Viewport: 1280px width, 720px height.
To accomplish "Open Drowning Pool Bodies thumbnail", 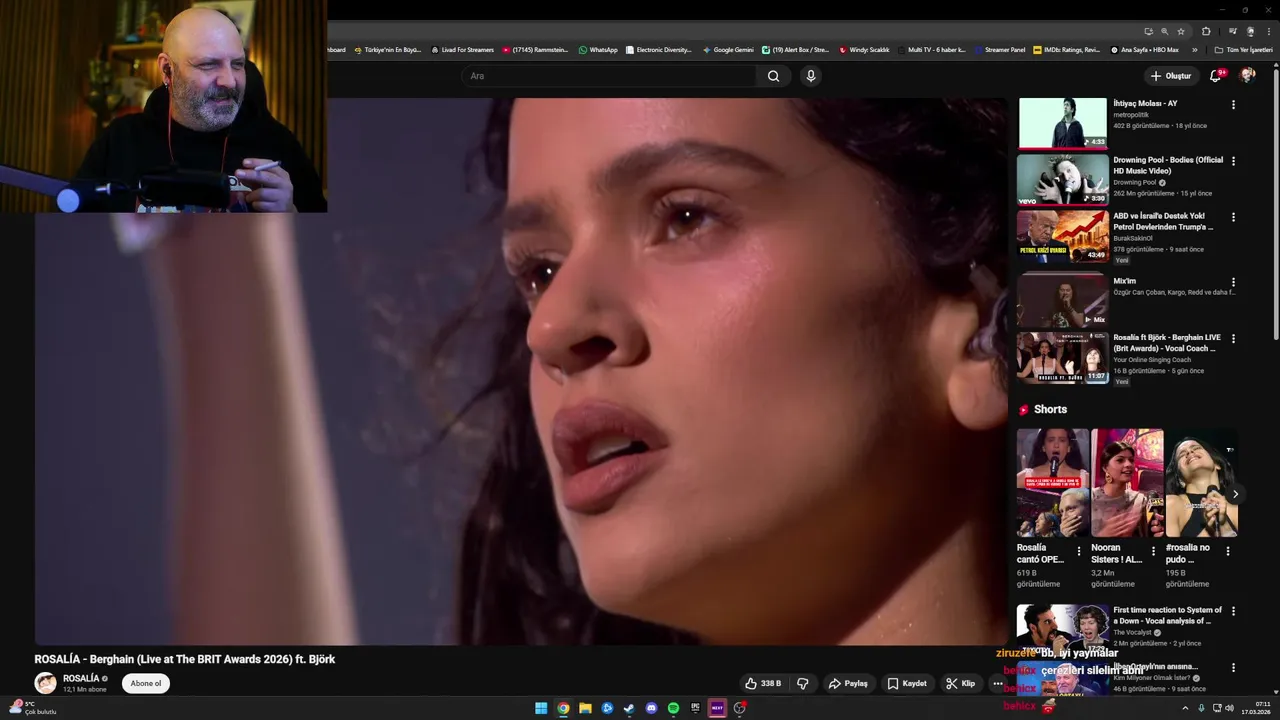I will point(1062,180).
